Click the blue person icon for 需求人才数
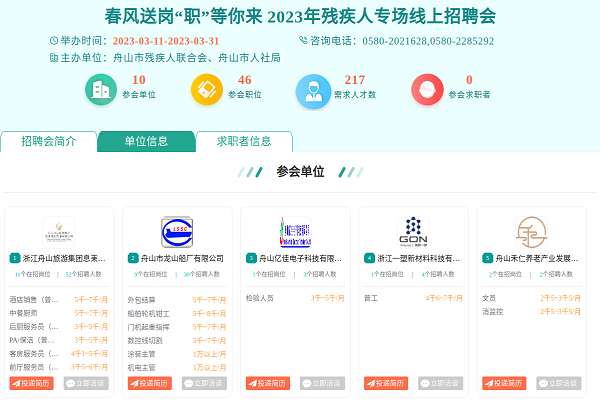Screen dimensions: 600x405 coord(313,91)
